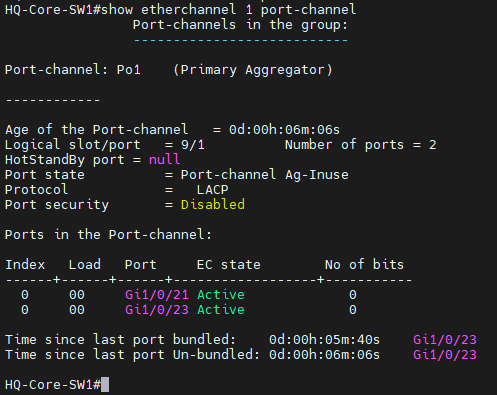Image resolution: width=497 pixels, height=395 pixels.
Task: Click the bundled time 0d:00h:05m:40s
Action: 324,340
